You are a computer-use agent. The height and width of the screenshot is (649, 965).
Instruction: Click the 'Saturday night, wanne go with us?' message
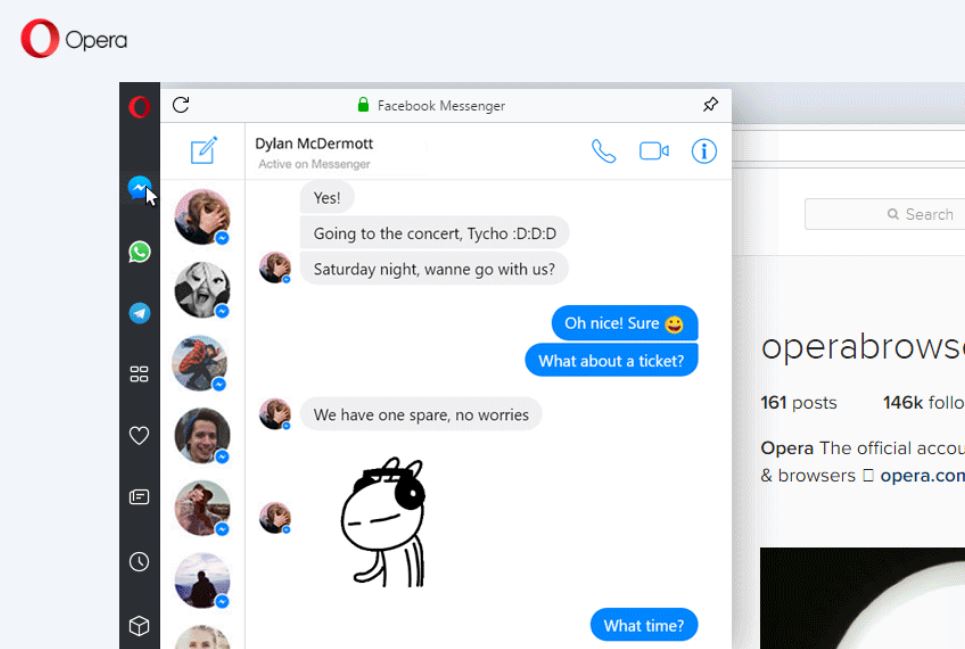point(434,269)
